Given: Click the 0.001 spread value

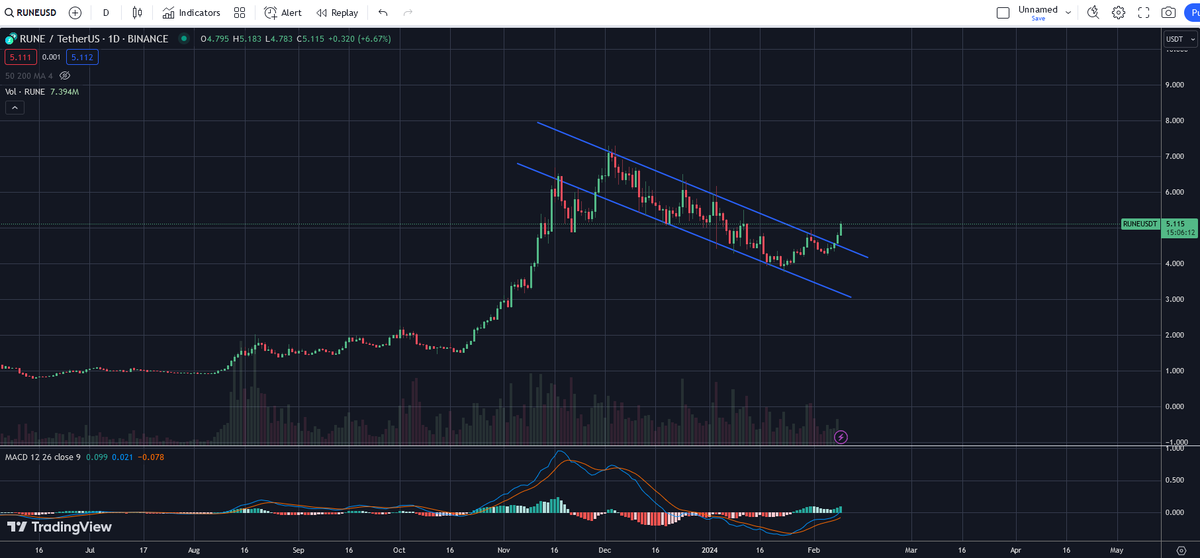Looking at the screenshot, I should (x=51, y=57).
